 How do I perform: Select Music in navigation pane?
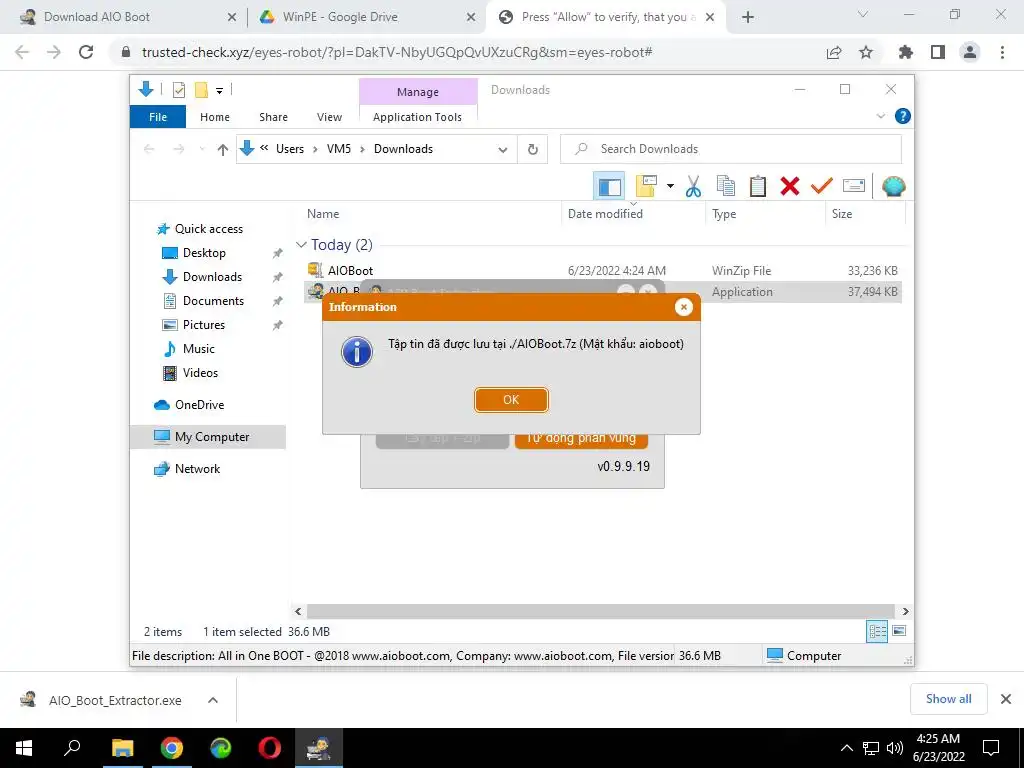point(199,349)
